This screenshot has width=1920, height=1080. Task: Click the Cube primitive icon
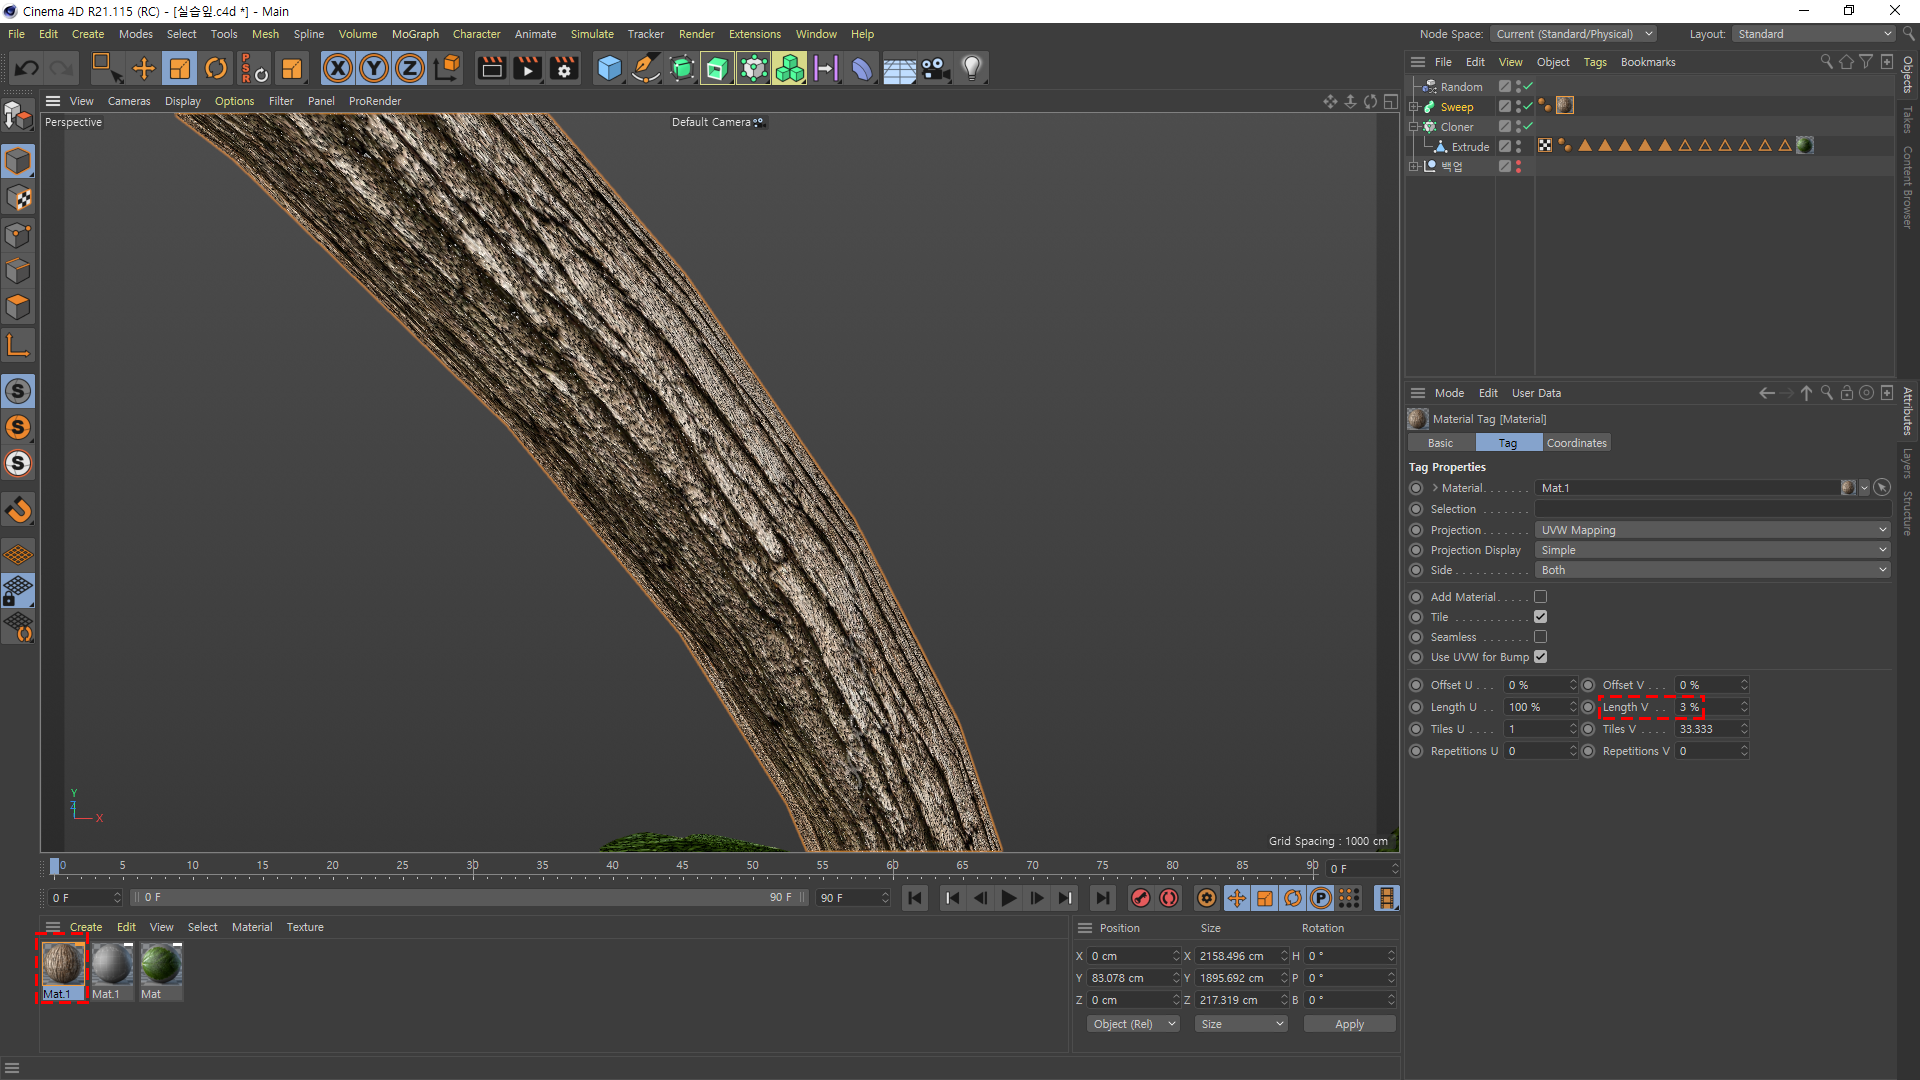pos(609,68)
